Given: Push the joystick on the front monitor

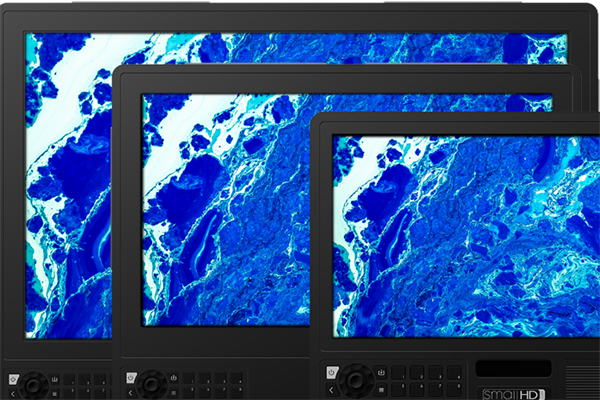Looking at the screenshot, I should 356,381.
